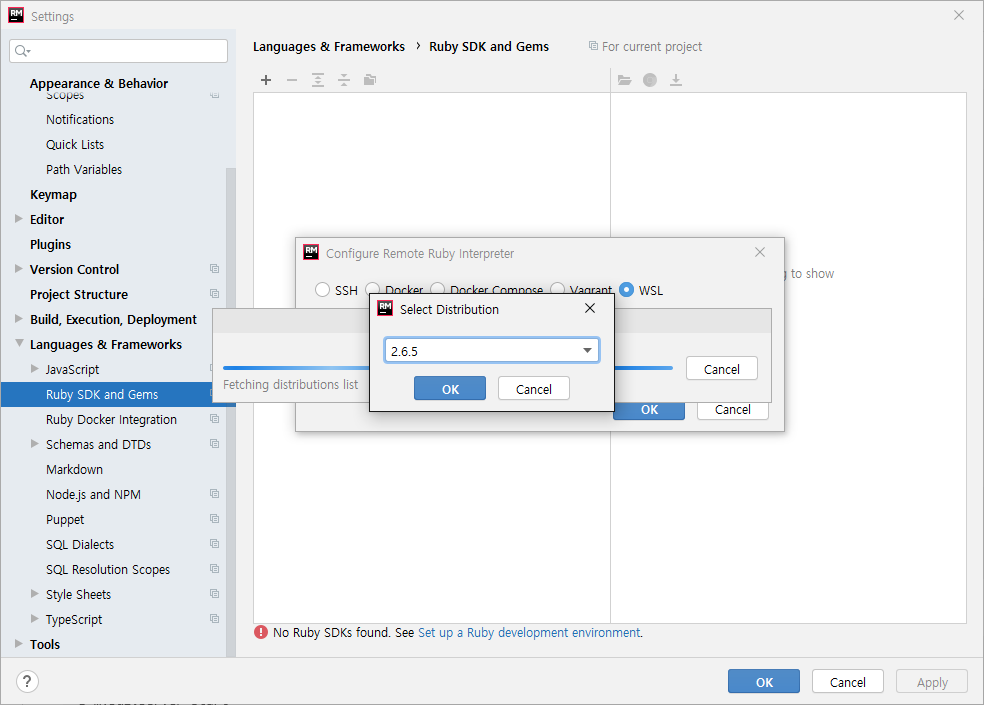Close the Select Distribution dialog
Screen dimensions: 984x705
pyautogui.click(x=590, y=308)
